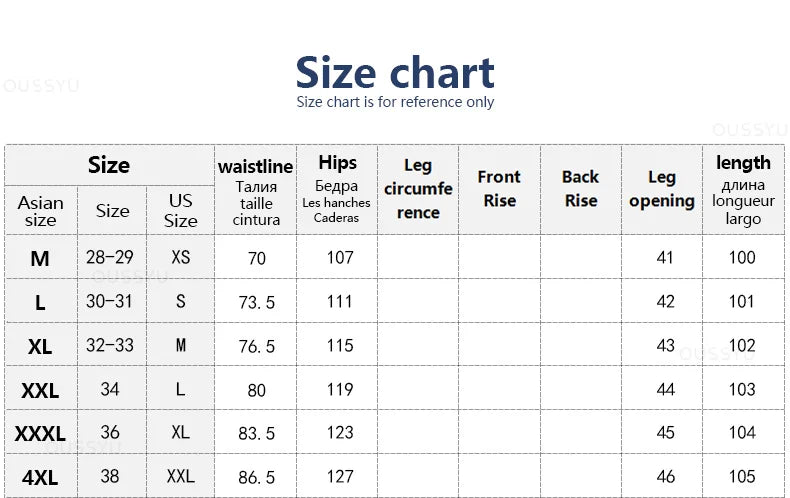Click the "Asian size" sub-header cell
Screen dimensions: 790x498
(x=40, y=210)
